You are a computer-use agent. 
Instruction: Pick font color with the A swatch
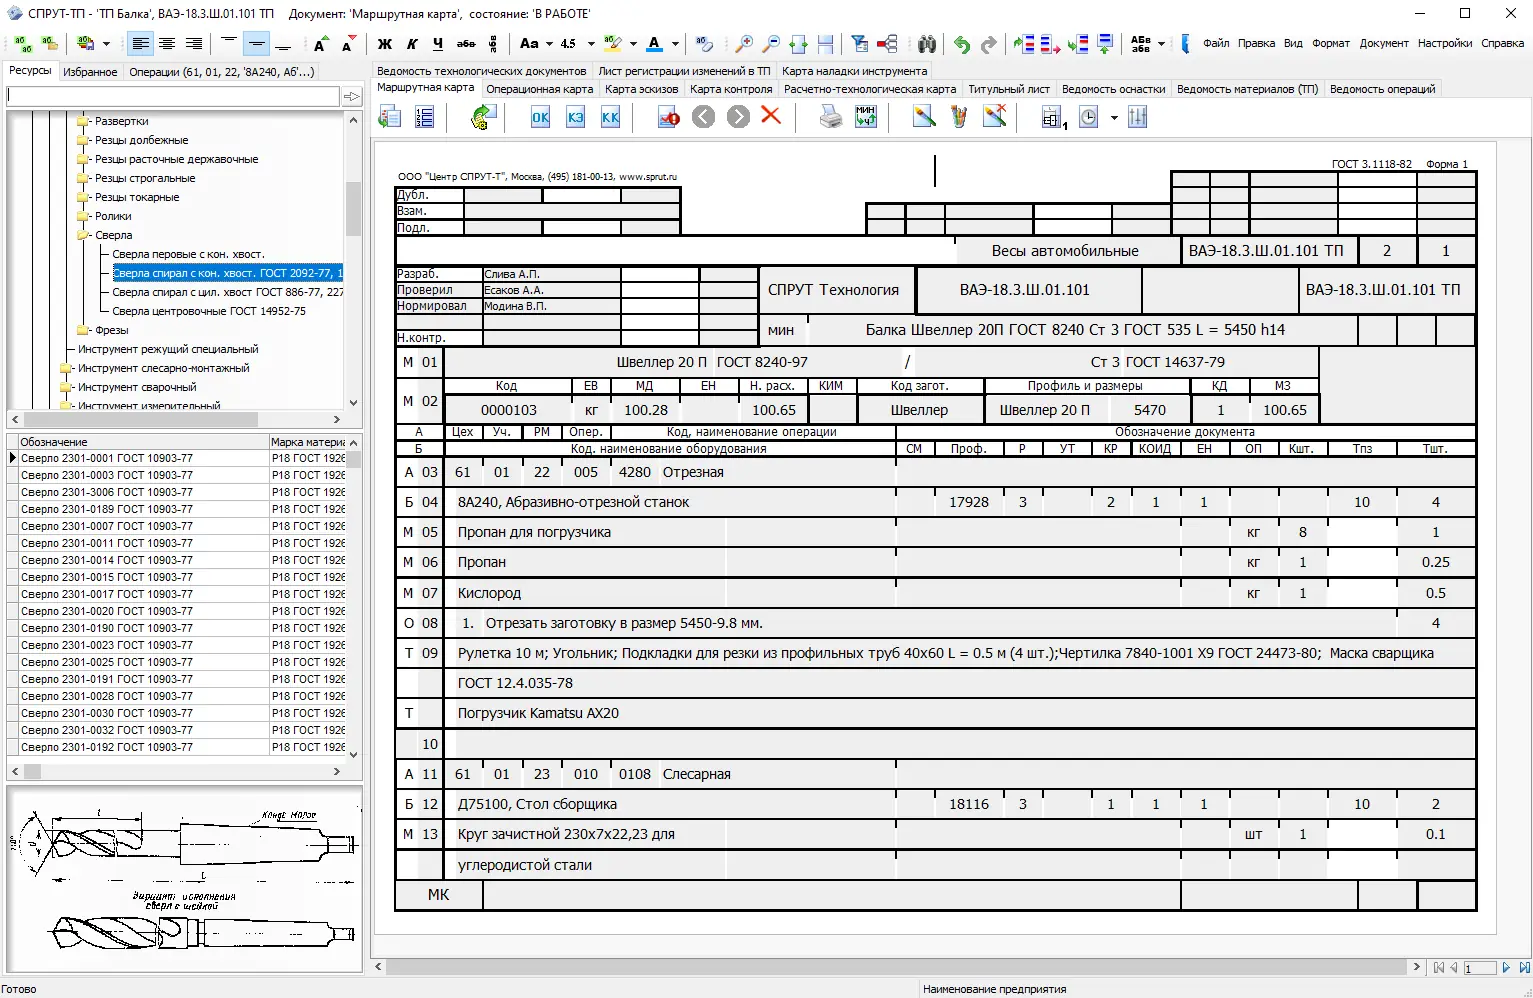[x=654, y=44]
